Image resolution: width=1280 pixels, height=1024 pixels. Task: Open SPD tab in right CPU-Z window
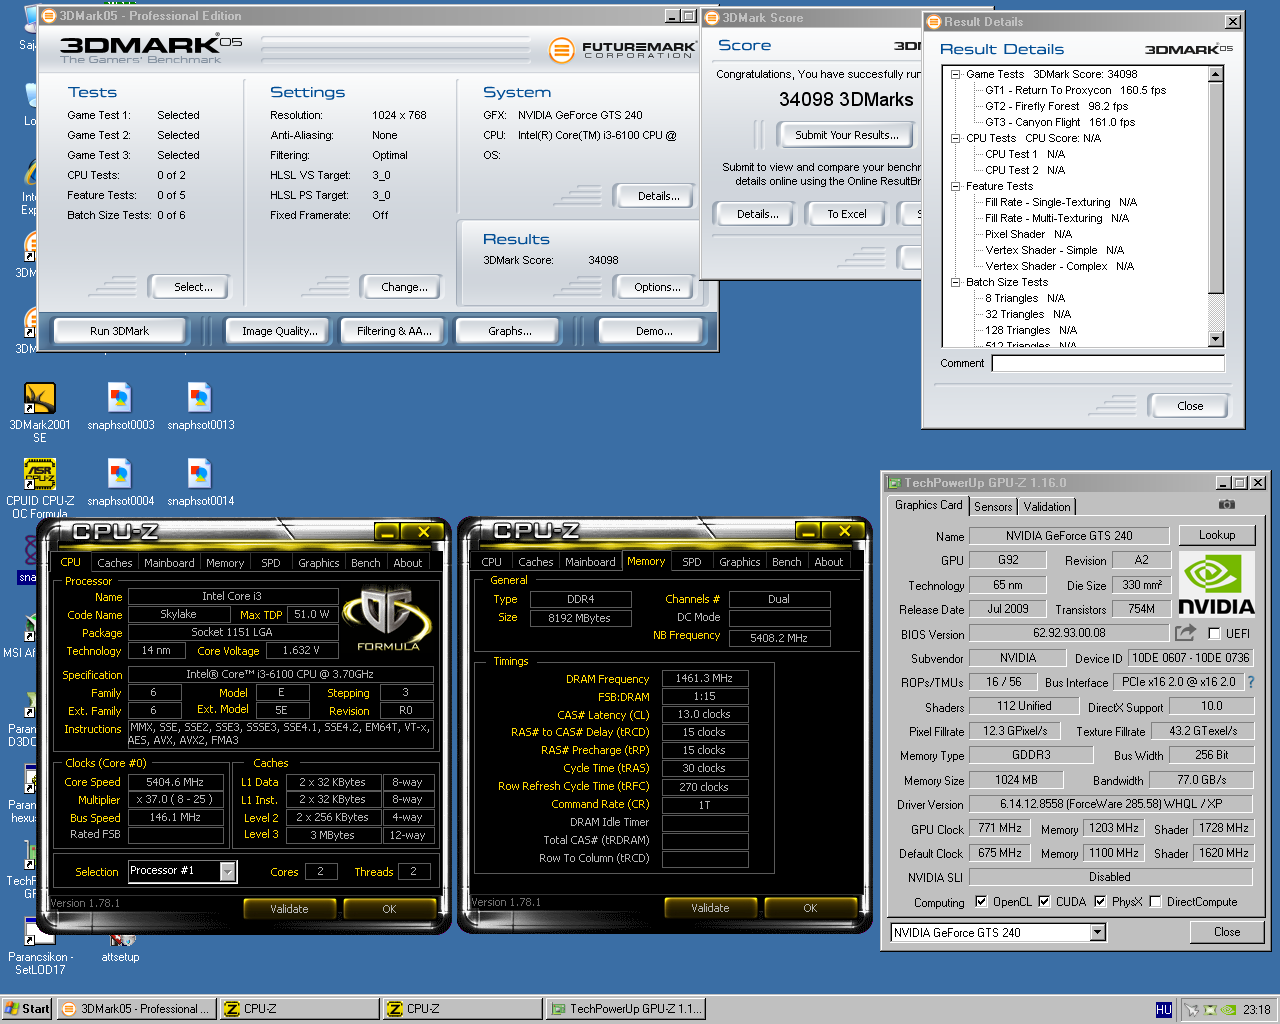[692, 562]
